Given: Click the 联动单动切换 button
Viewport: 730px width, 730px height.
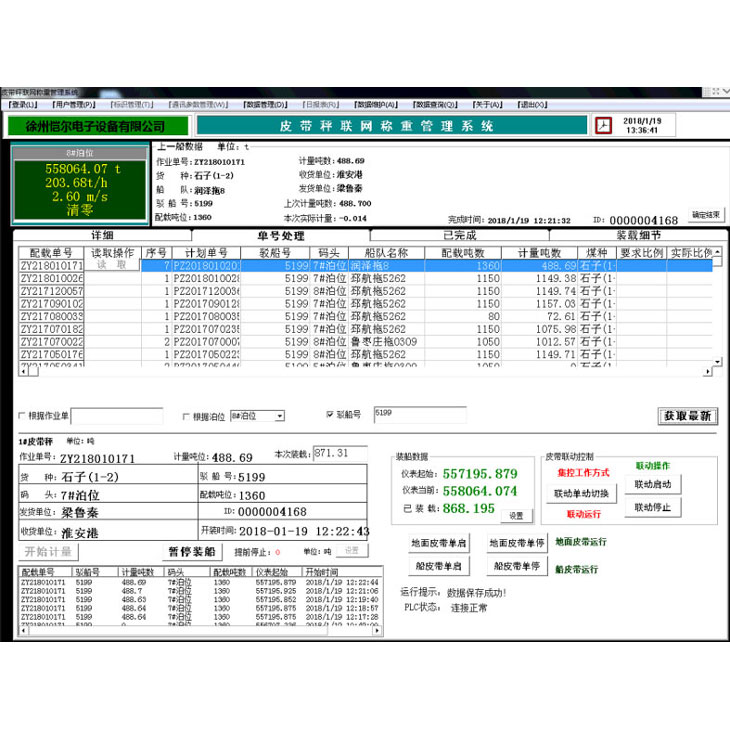Looking at the screenshot, I should [581, 493].
